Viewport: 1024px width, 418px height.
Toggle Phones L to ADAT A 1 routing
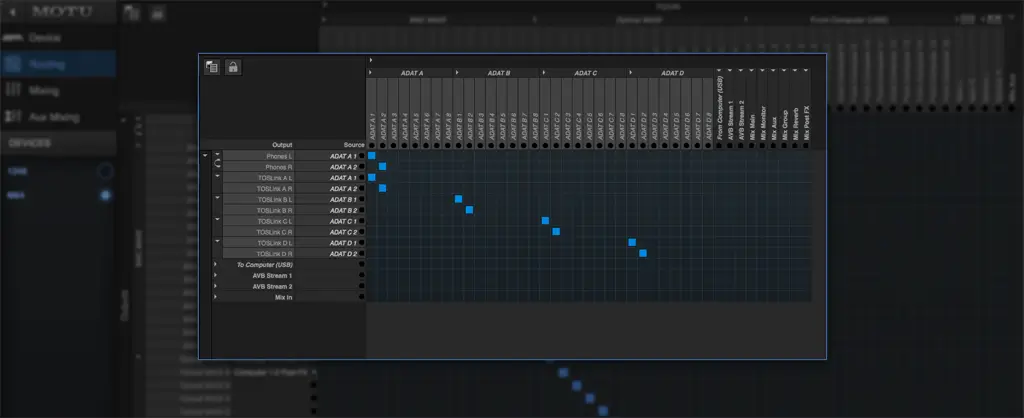pyautogui.click(x=371, y=156)
